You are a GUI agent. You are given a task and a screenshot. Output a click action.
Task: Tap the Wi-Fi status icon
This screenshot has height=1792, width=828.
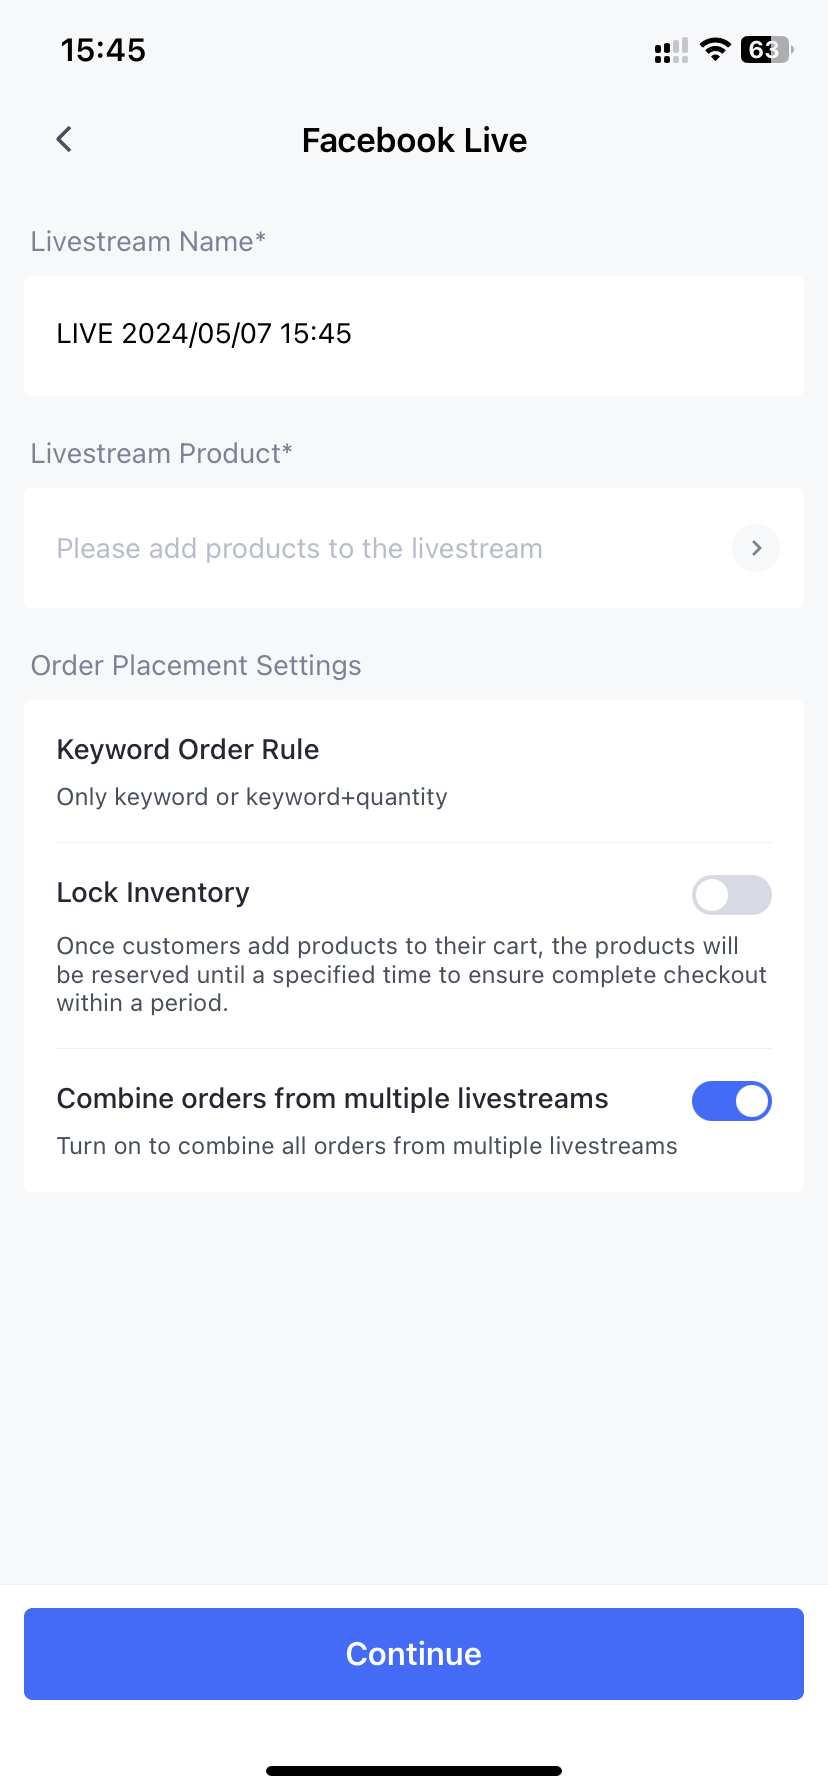(715, 50)
